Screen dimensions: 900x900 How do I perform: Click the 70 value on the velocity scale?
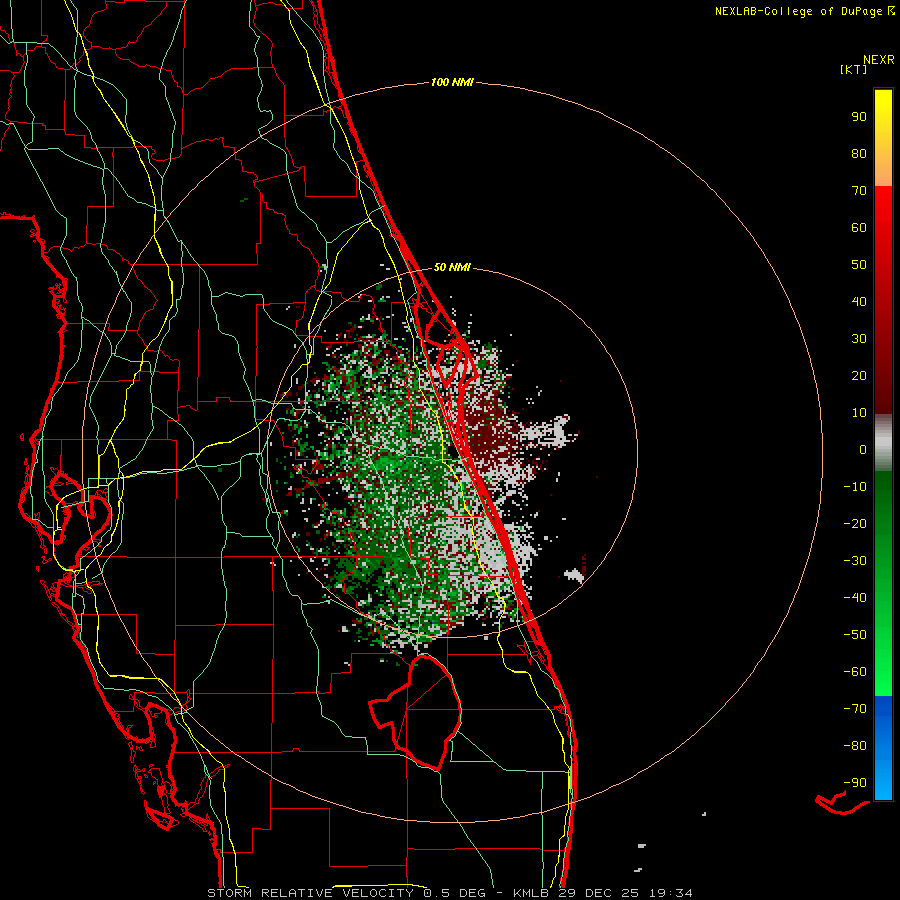pyautogui.click(x=859, y=191)
